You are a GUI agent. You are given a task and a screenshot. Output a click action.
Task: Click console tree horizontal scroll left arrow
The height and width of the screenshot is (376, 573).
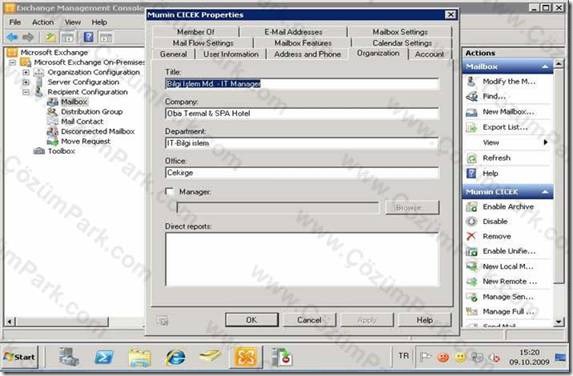point(10,322)
